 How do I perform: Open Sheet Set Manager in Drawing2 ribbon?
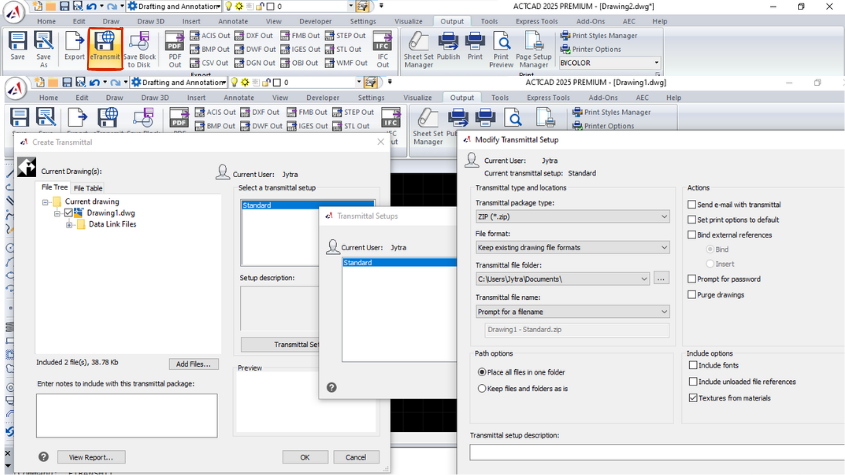418,49
